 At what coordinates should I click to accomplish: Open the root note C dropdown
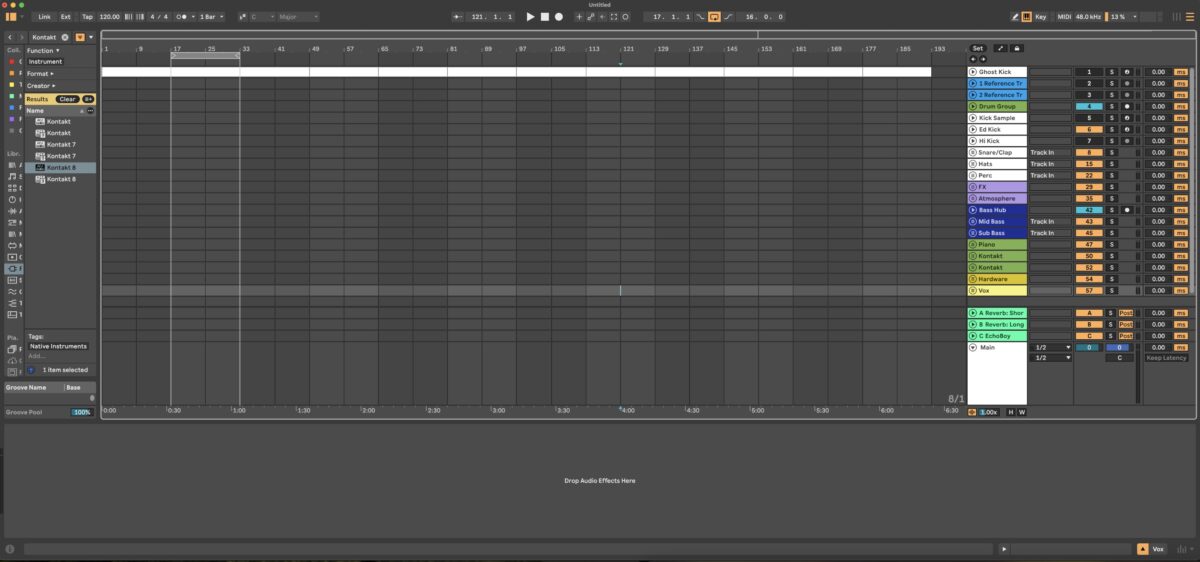261,17
